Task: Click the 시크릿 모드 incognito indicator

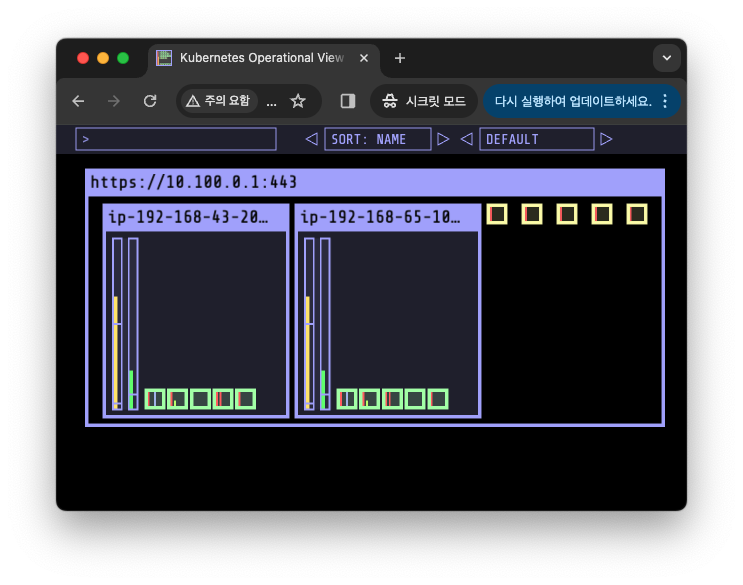Action: (424, 101)
